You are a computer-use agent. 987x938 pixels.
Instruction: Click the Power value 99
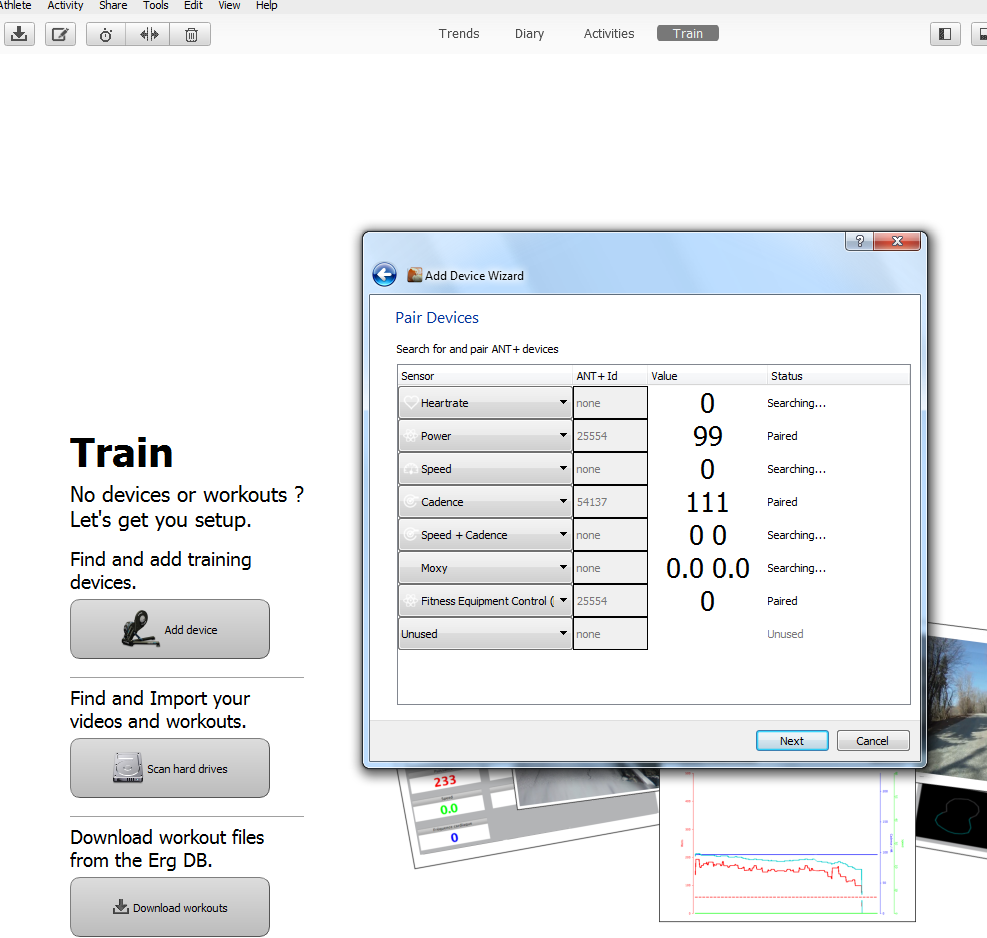point(708,436)
